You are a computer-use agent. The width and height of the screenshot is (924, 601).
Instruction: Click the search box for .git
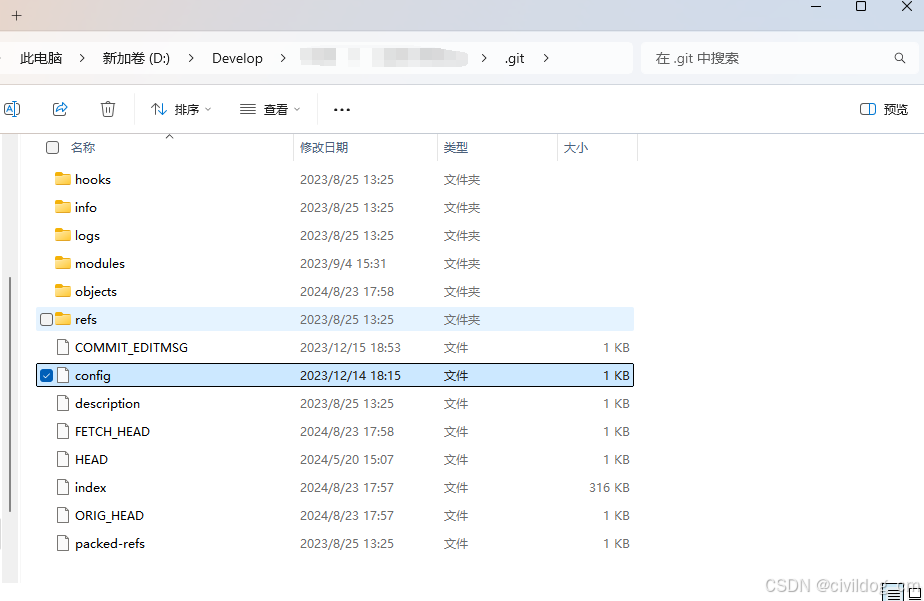[x=765, y=58]
